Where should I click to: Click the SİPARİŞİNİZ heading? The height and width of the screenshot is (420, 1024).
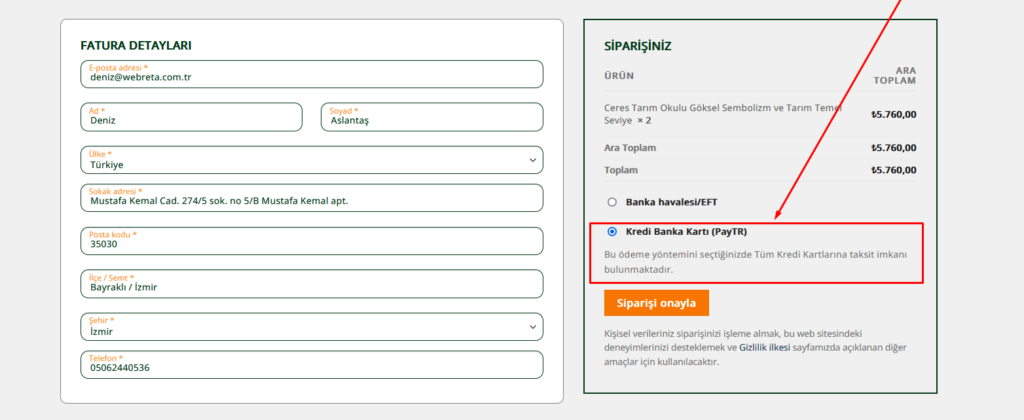coord(638,46)
